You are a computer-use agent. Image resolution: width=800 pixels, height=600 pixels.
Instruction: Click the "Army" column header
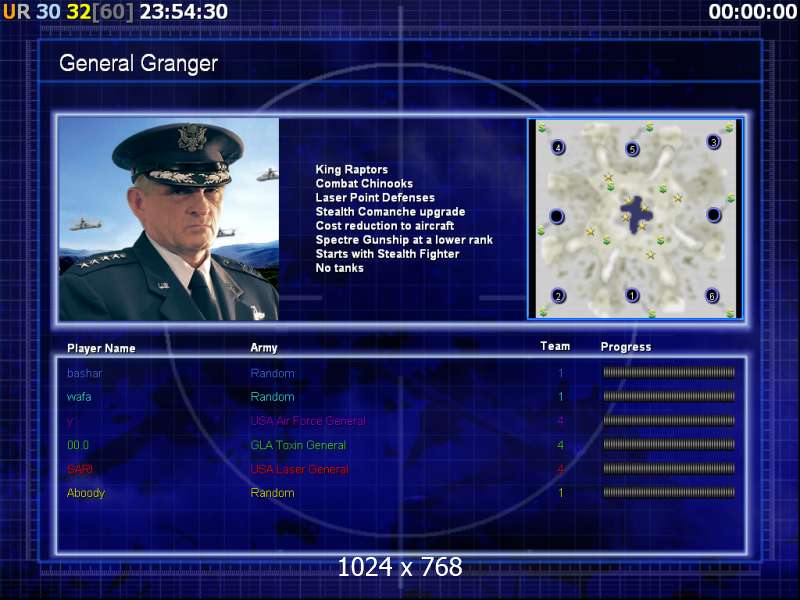(x=264, y=348)
